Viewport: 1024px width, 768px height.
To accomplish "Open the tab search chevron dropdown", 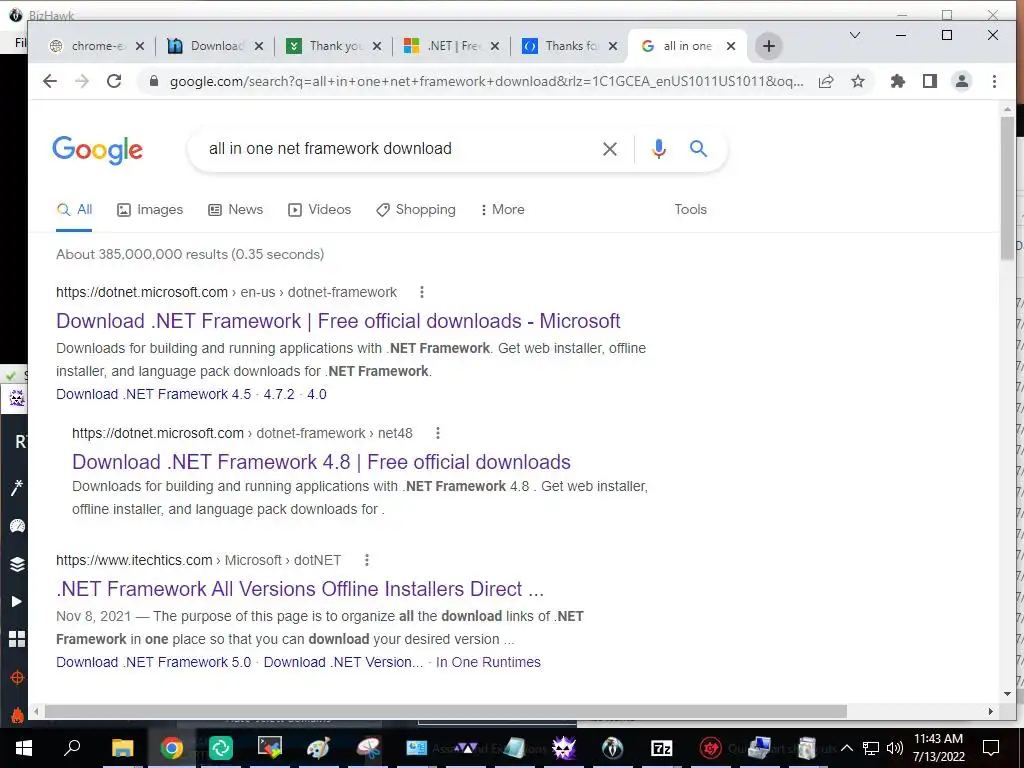I will tap(854, 35).
